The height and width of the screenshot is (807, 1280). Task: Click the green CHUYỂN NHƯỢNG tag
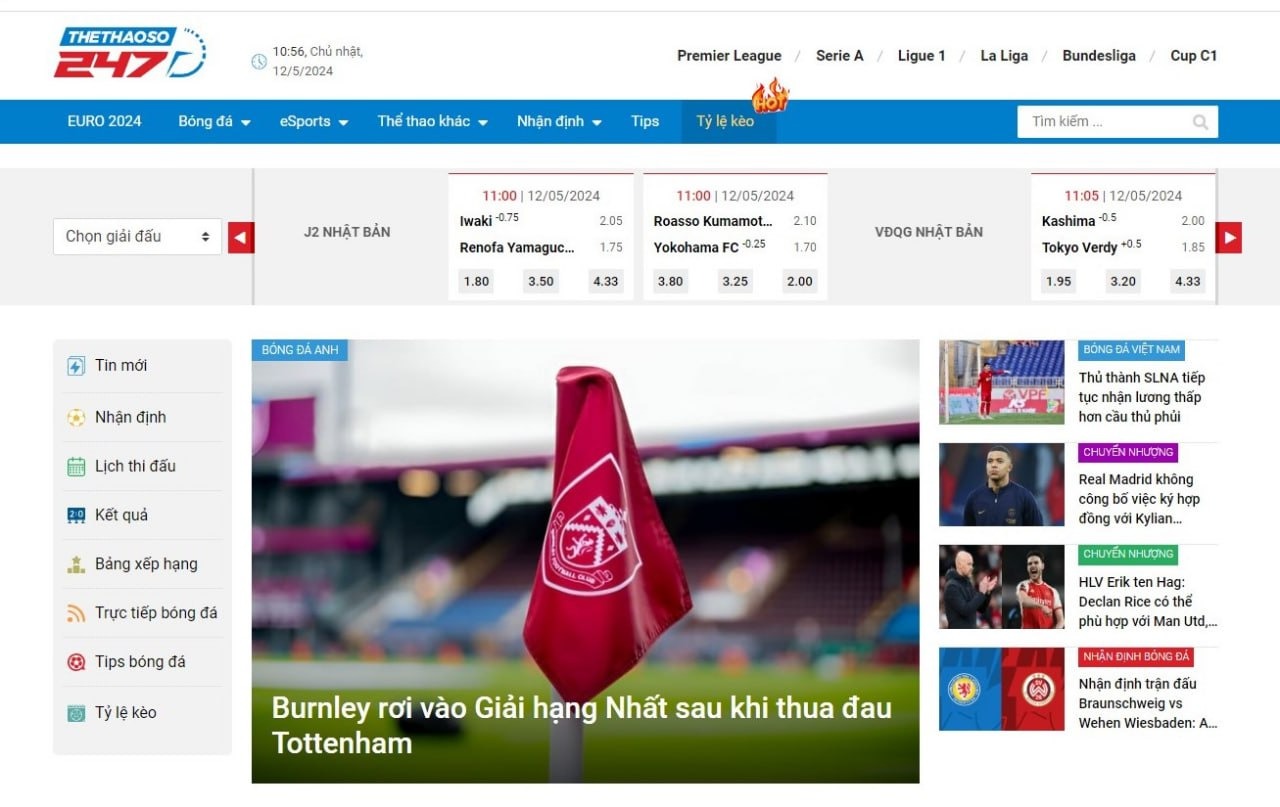tap(1128, 554)
